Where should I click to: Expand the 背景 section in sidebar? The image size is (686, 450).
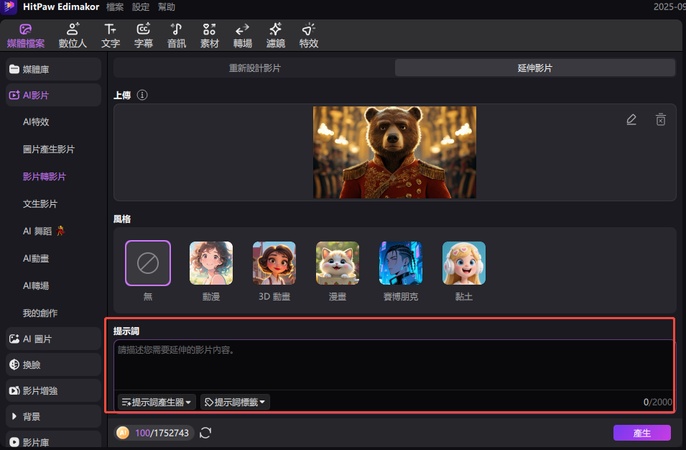click(x=52, y=415)
